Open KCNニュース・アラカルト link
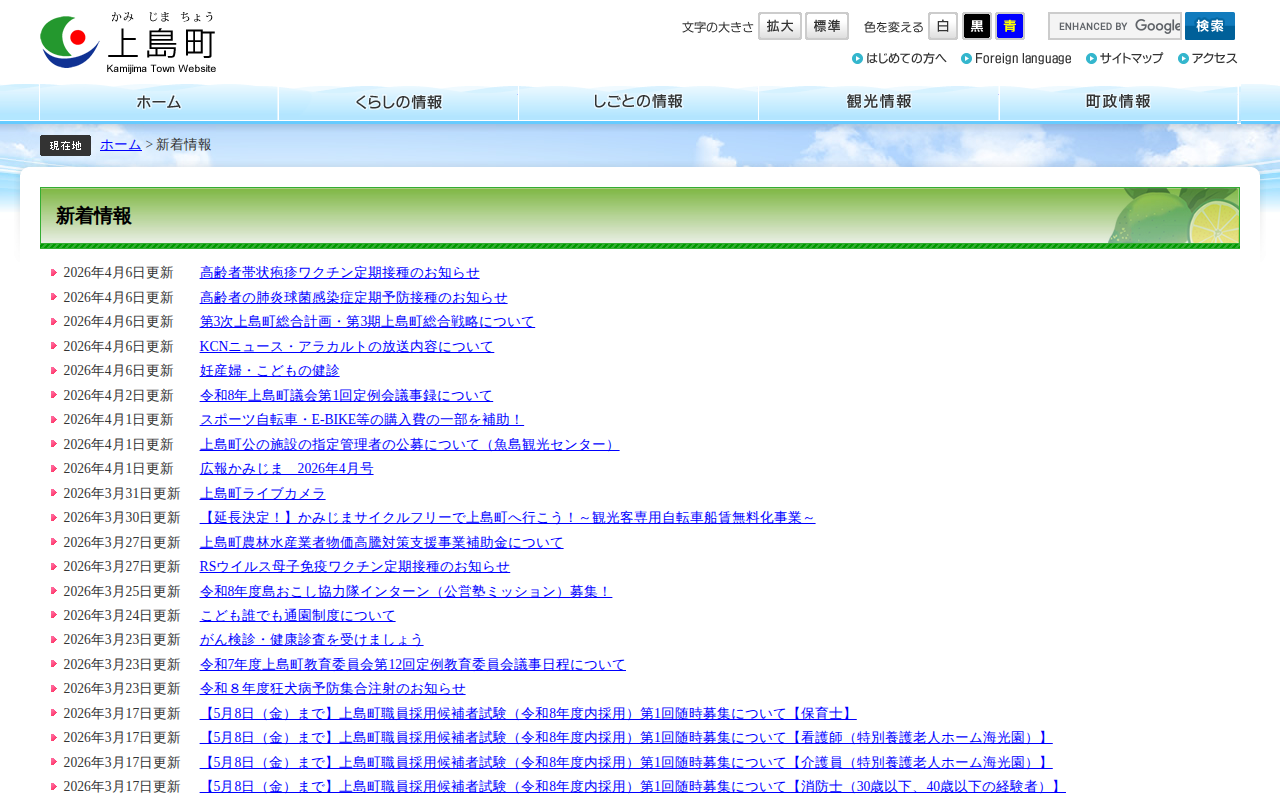1280x800 pixels. coord(347,347)
